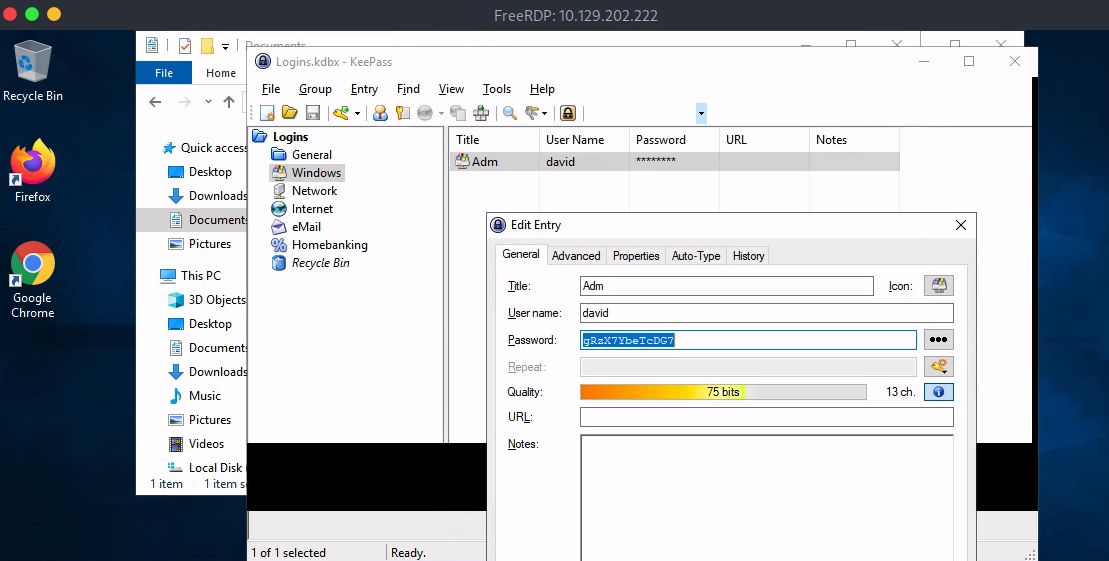Click the Password column header
This screenshot has height=561, width=1109.
click(674, 139)
